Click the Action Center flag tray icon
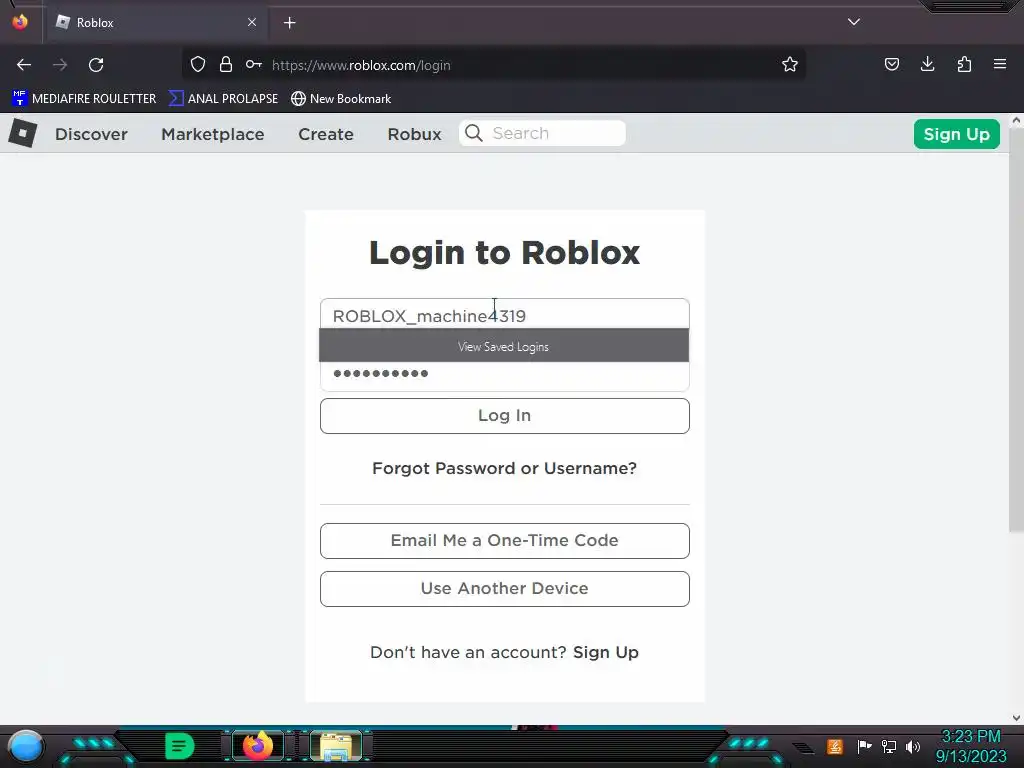The image size is (1024, 768). (x=864, y=746)
